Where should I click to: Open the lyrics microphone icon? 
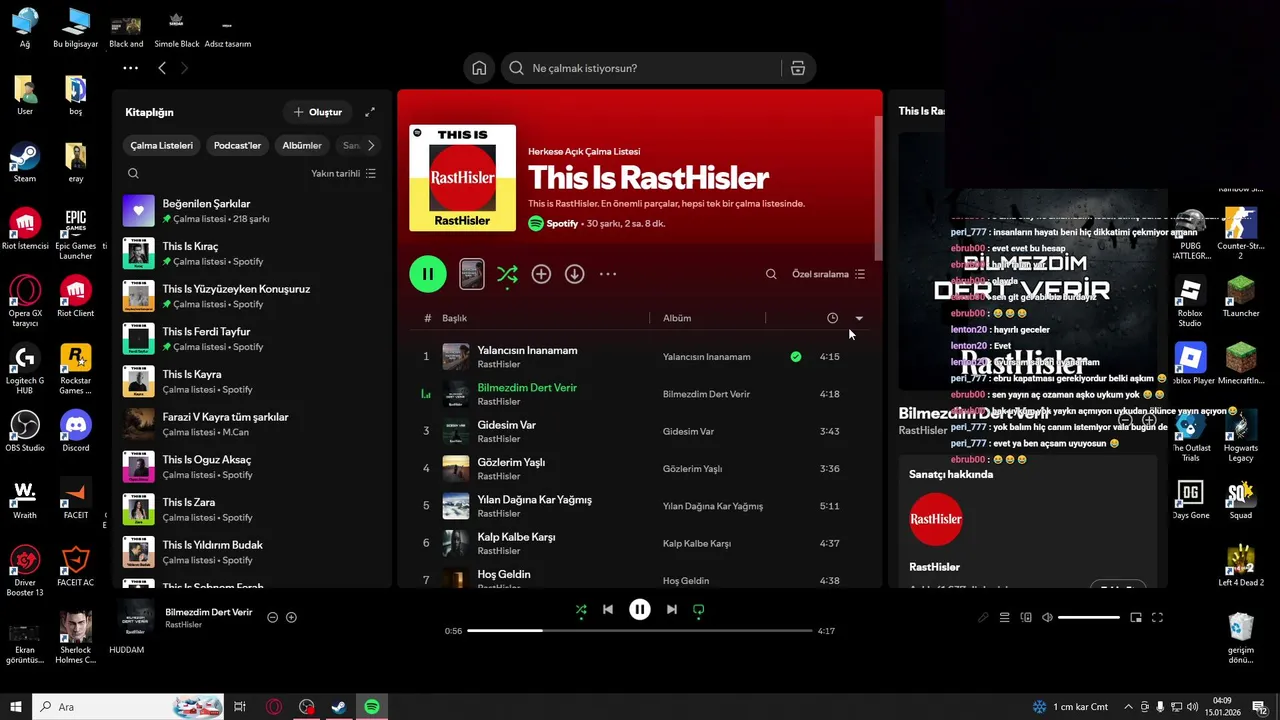point(984,618)
